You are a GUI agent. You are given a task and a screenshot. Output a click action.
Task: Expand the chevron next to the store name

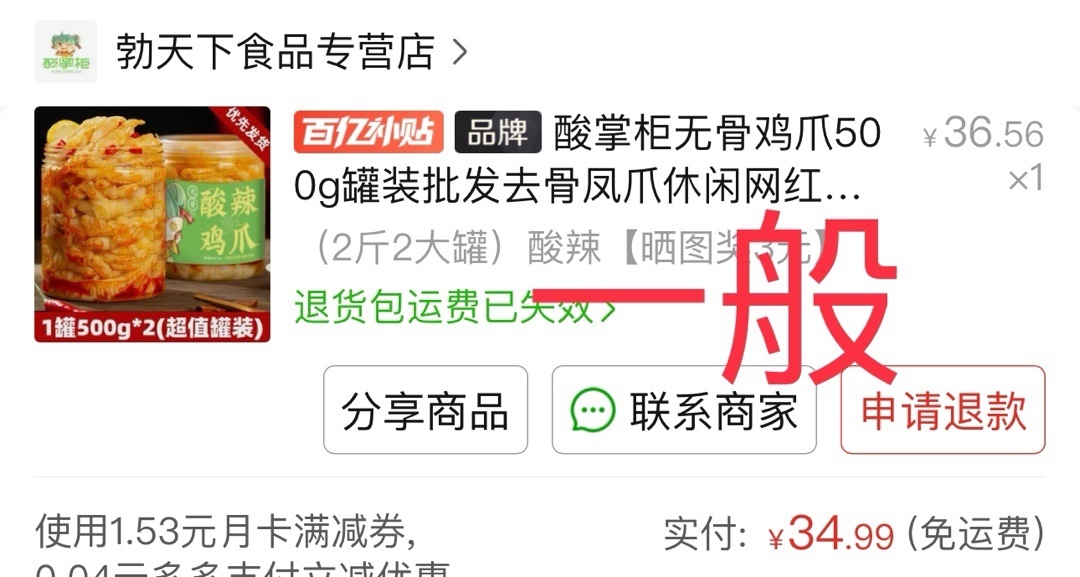pyautogui.click(x=459, y=52)
